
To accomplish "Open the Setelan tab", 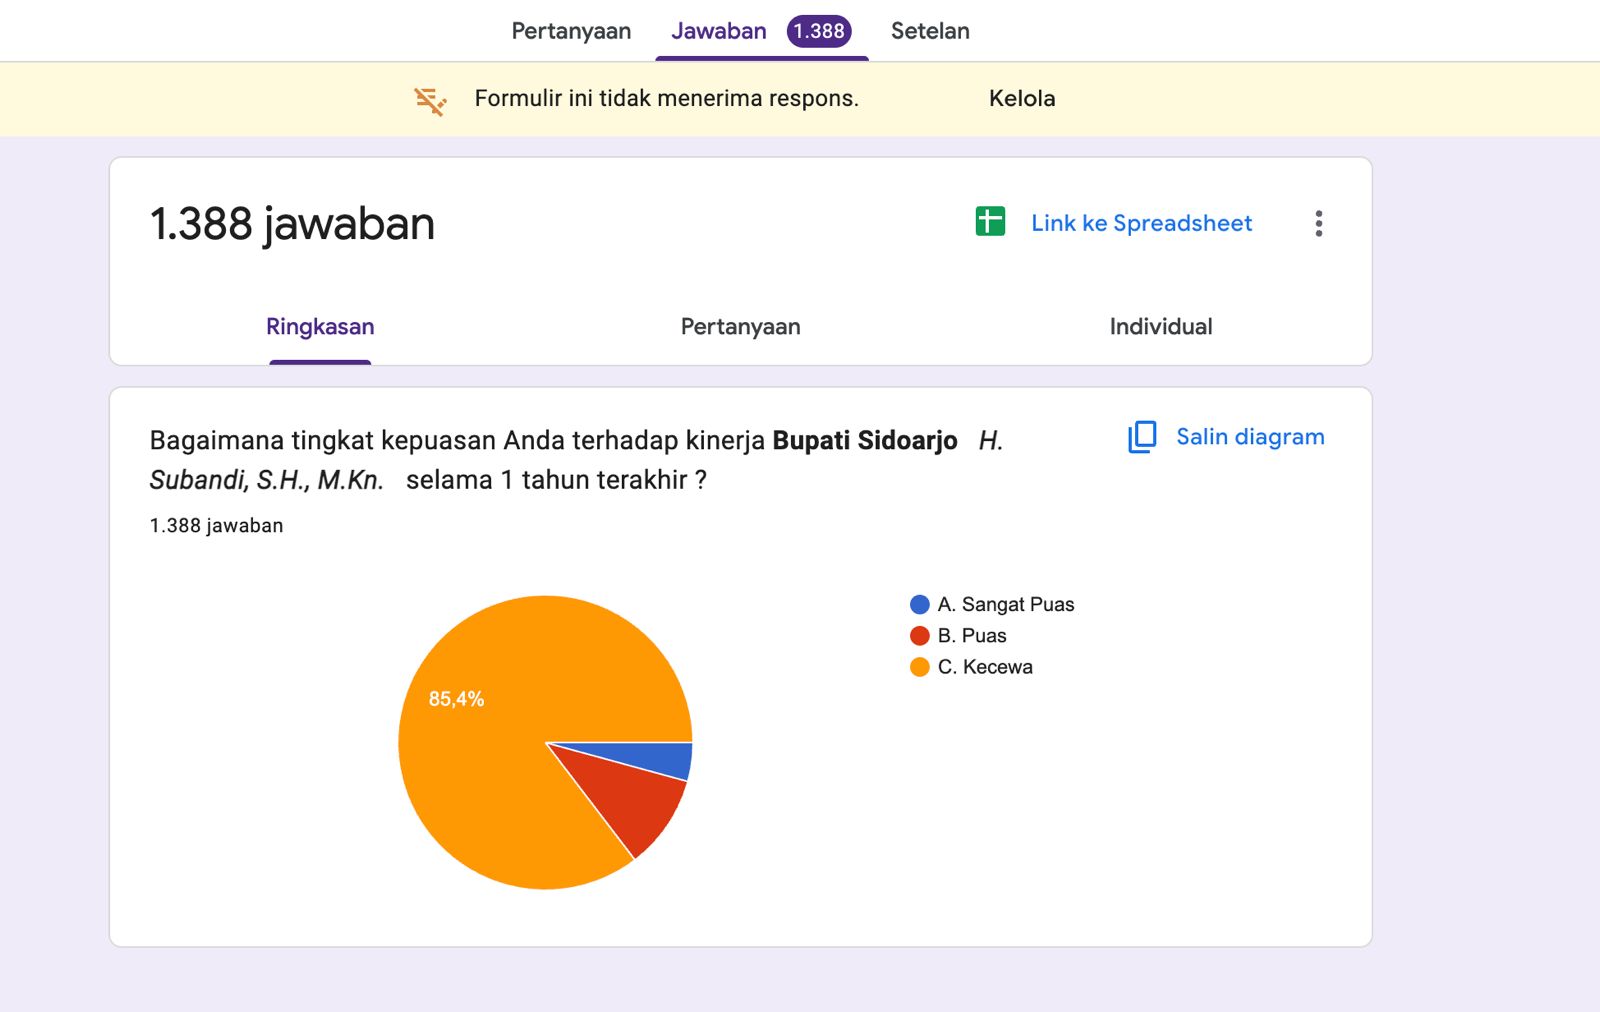I will 930,31.
